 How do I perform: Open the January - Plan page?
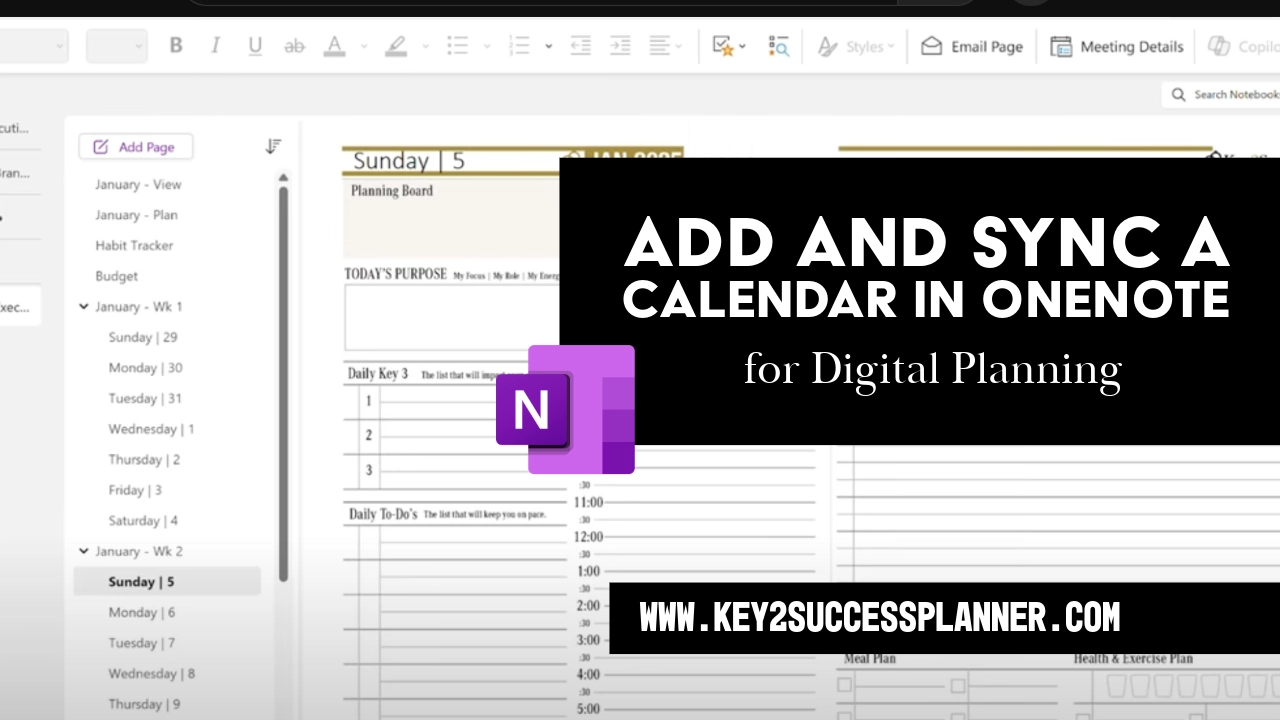pos(136,215)
